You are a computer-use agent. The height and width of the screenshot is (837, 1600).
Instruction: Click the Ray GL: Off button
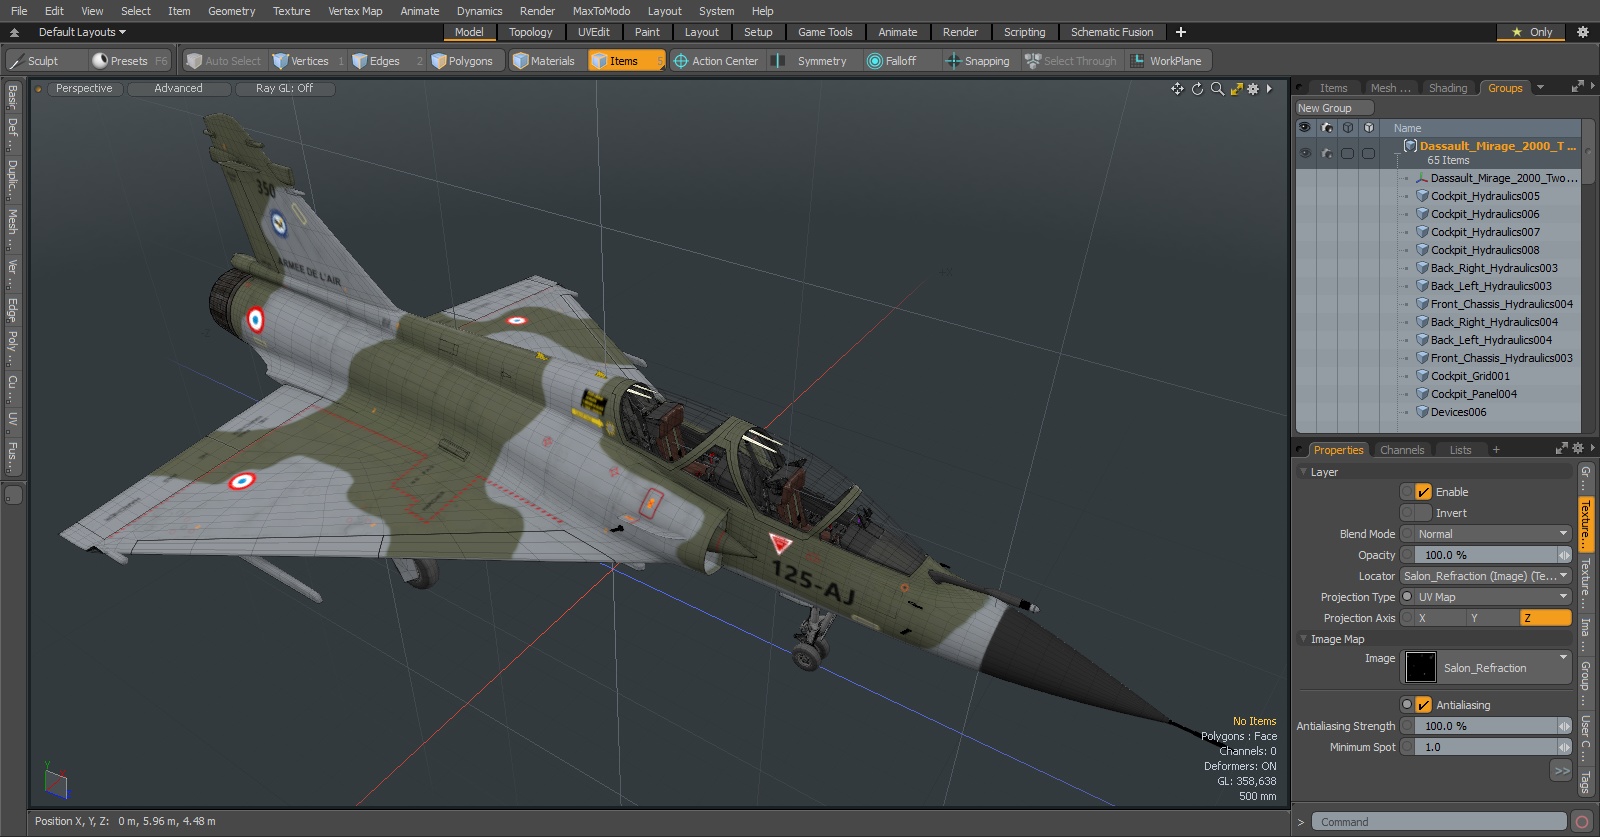(x=284, y=89)
